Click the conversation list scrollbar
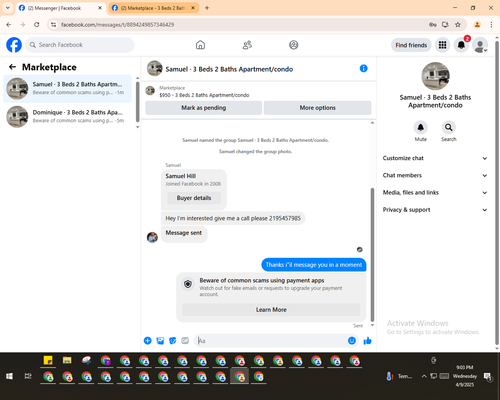 point(137,102)
